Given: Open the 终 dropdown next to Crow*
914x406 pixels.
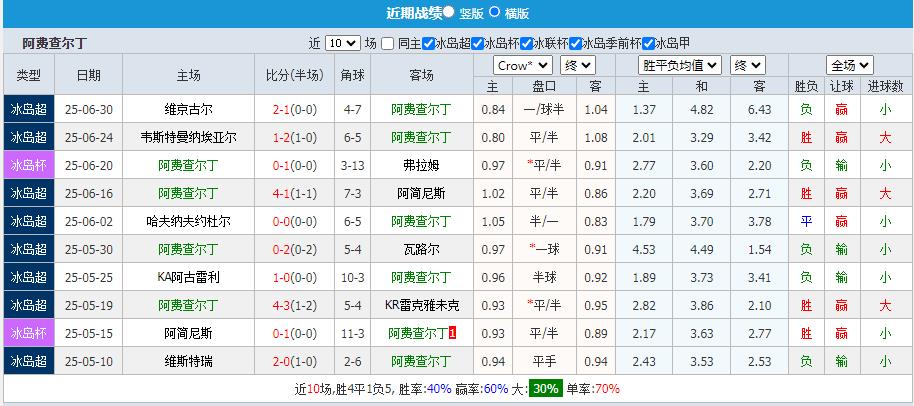Looking at the screenshot, I should [x=577, y=65].
